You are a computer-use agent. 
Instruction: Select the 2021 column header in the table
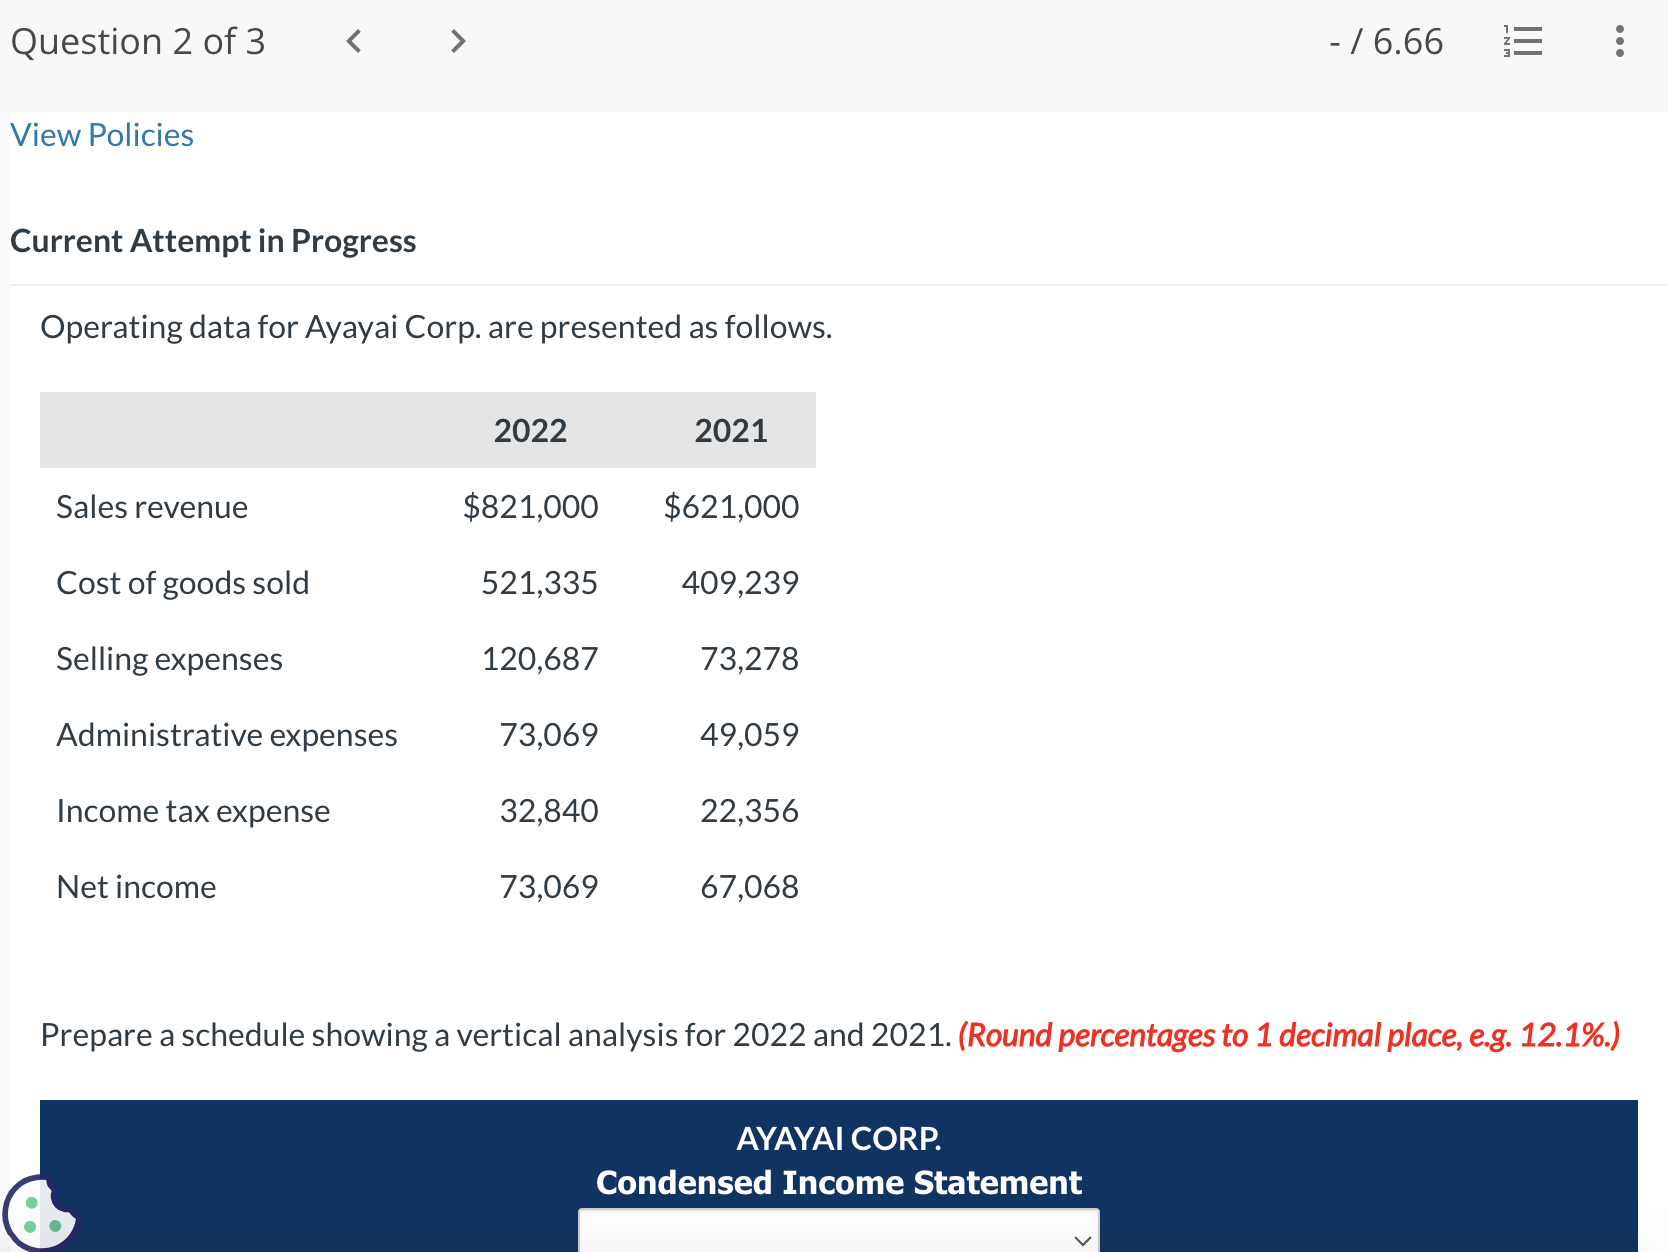coord(731,430)
